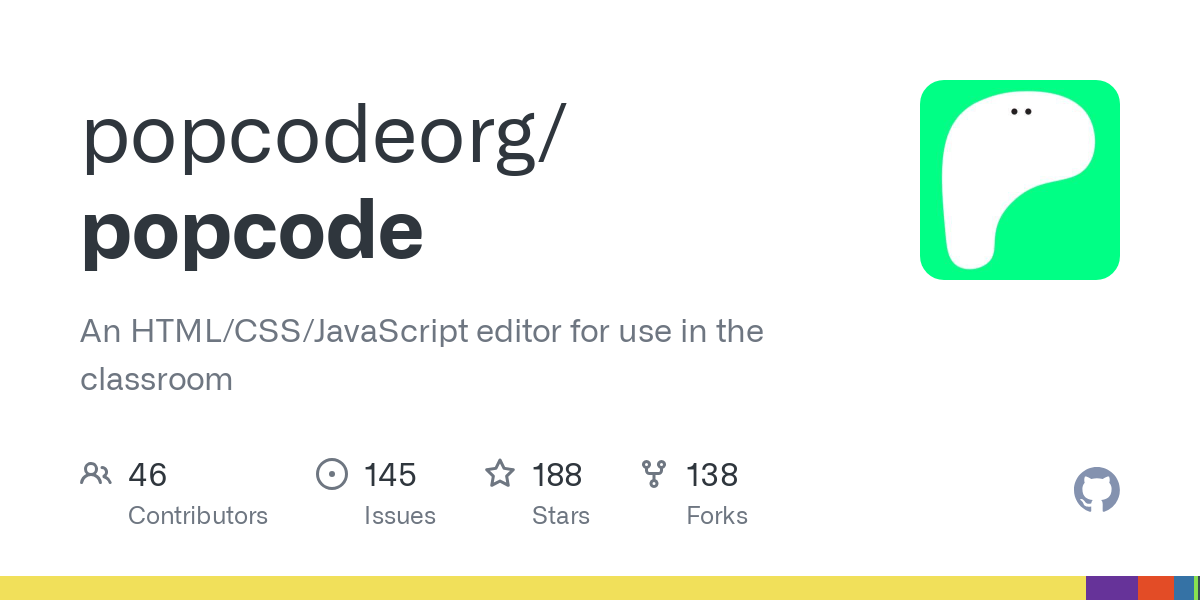This screenshot has width=1200, height=600.
Task: Click the 188 stars count
Action: click(x=557, y=475)
